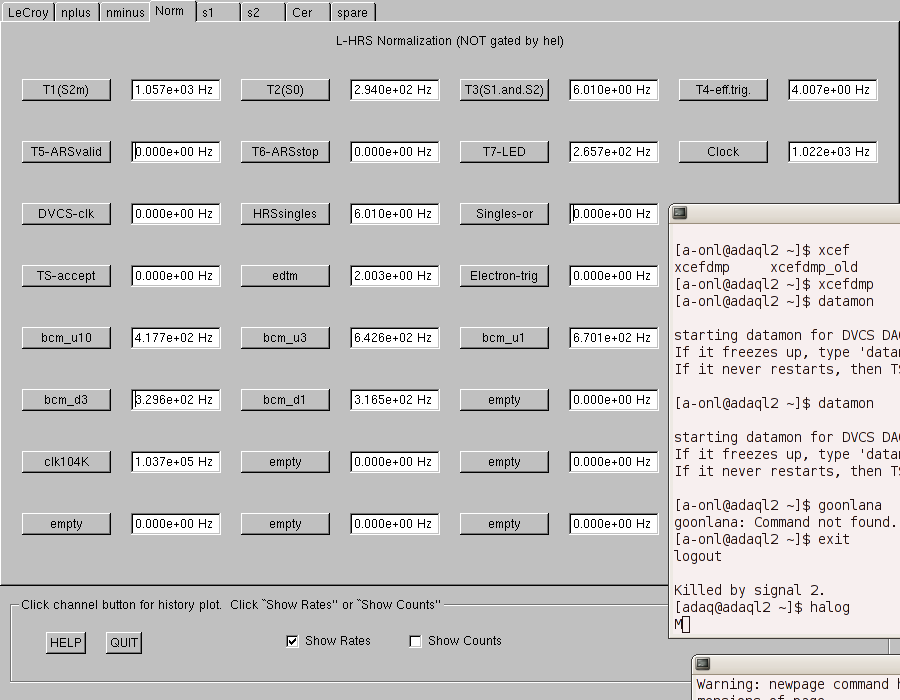Click the T7-LED rate field 2.657e+02 Hz
This screenshot has height=700, width=900.
click(614, 152)
